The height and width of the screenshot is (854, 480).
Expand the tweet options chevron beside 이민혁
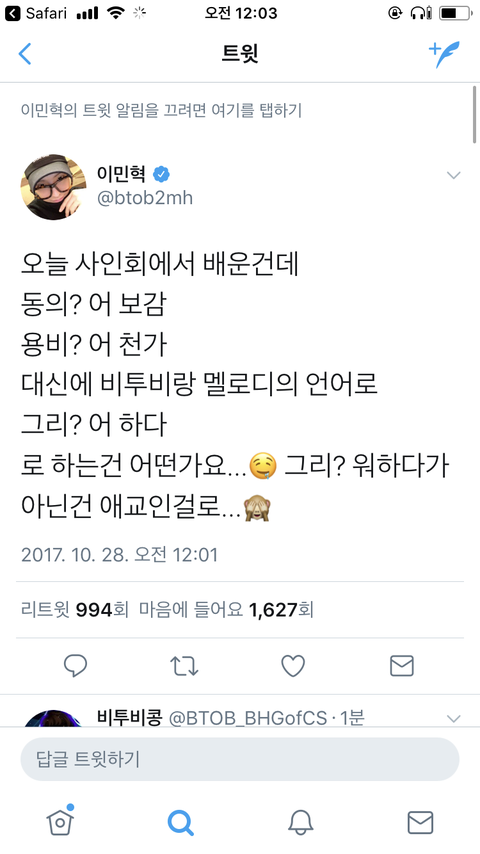pos(453,175)
